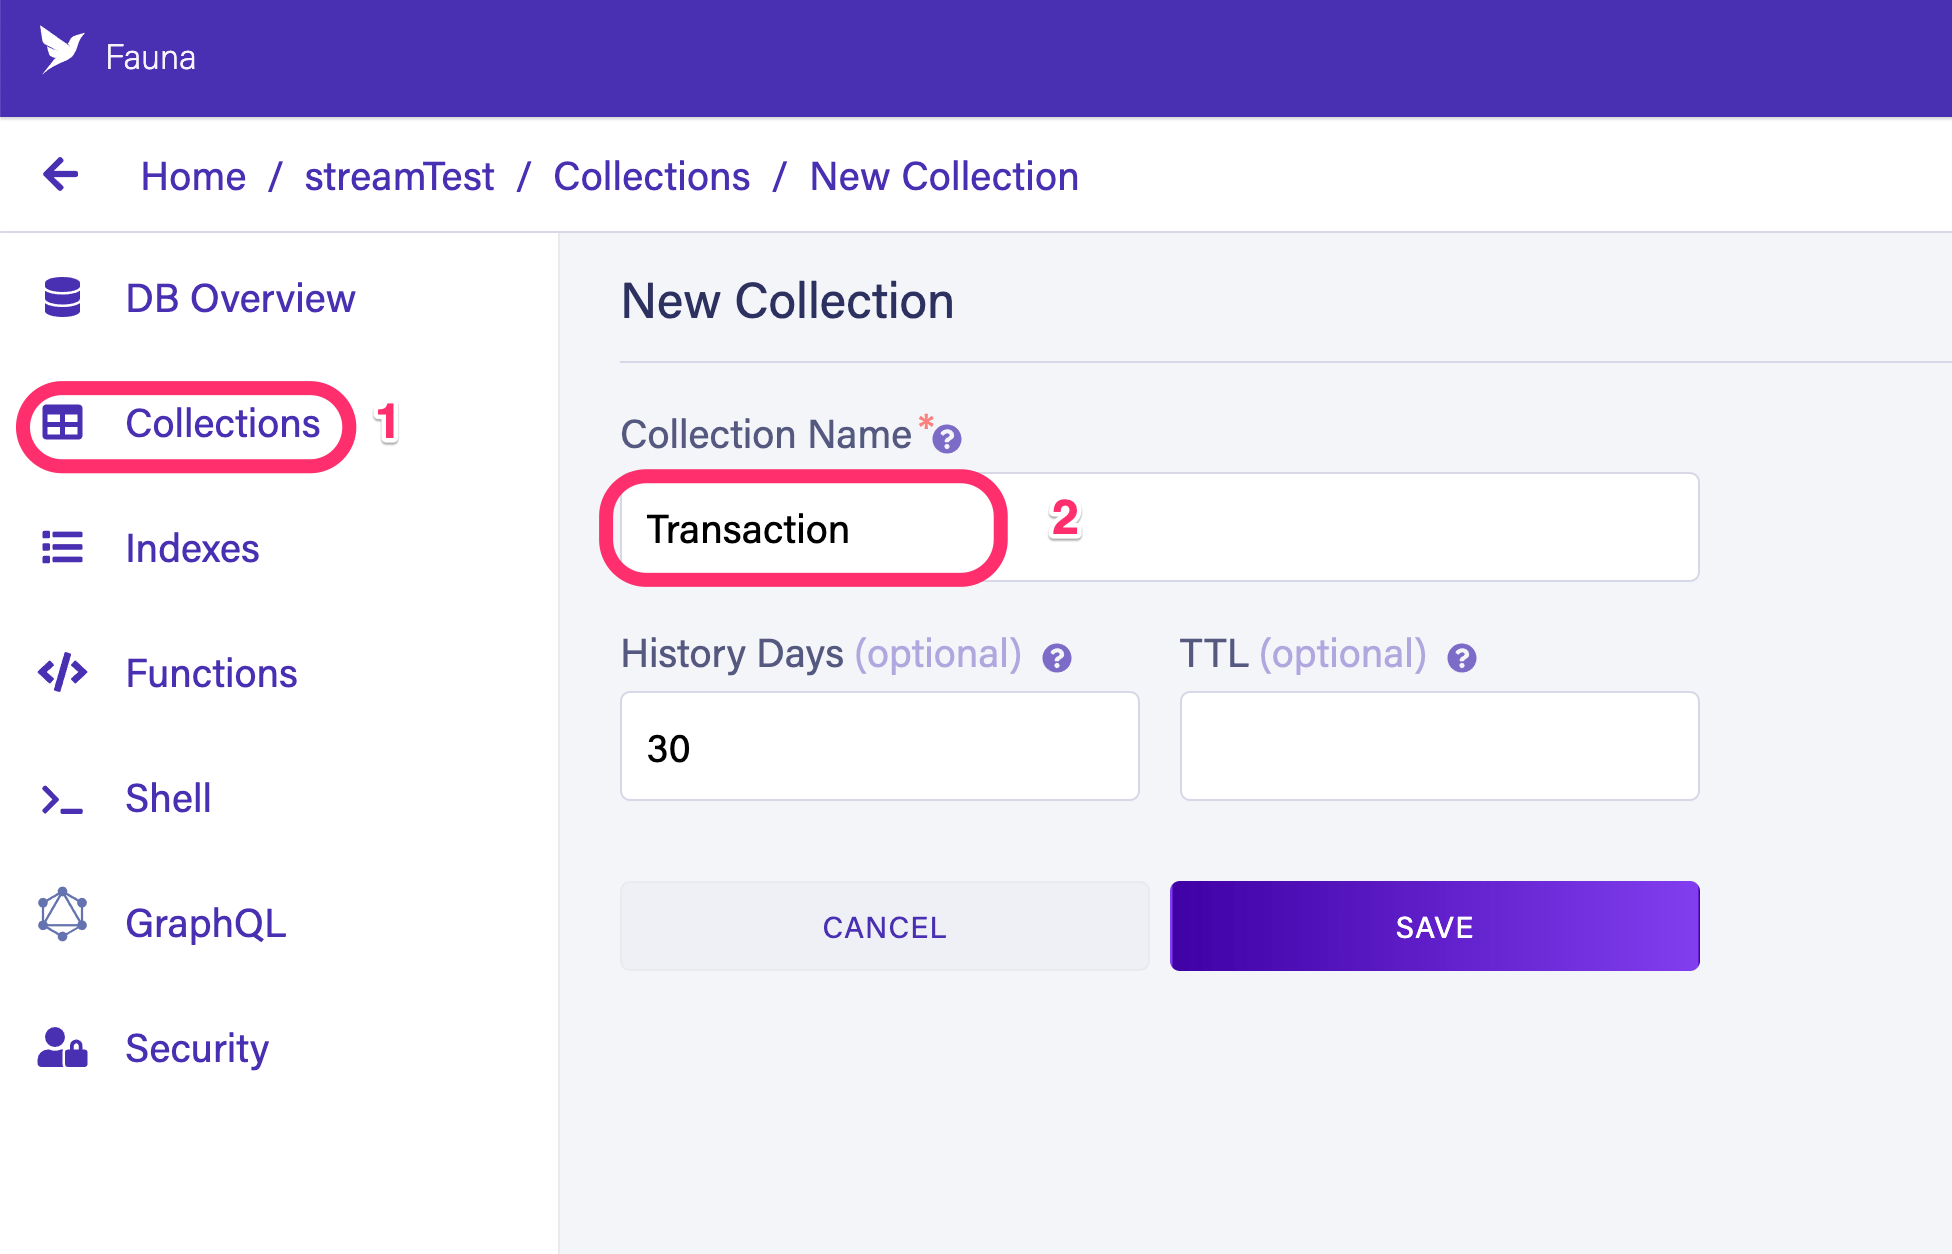Click the back arrow navigation icon
Viewport: 1952px width, 1254px height.
60,175
